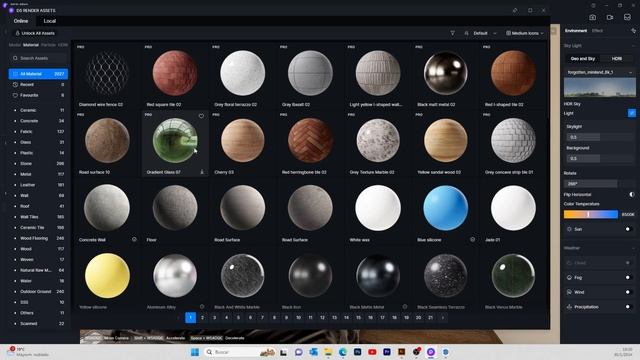Viewport: 640px width, 360px height.
Task: Select the Ceramic category
Action: 38,110
